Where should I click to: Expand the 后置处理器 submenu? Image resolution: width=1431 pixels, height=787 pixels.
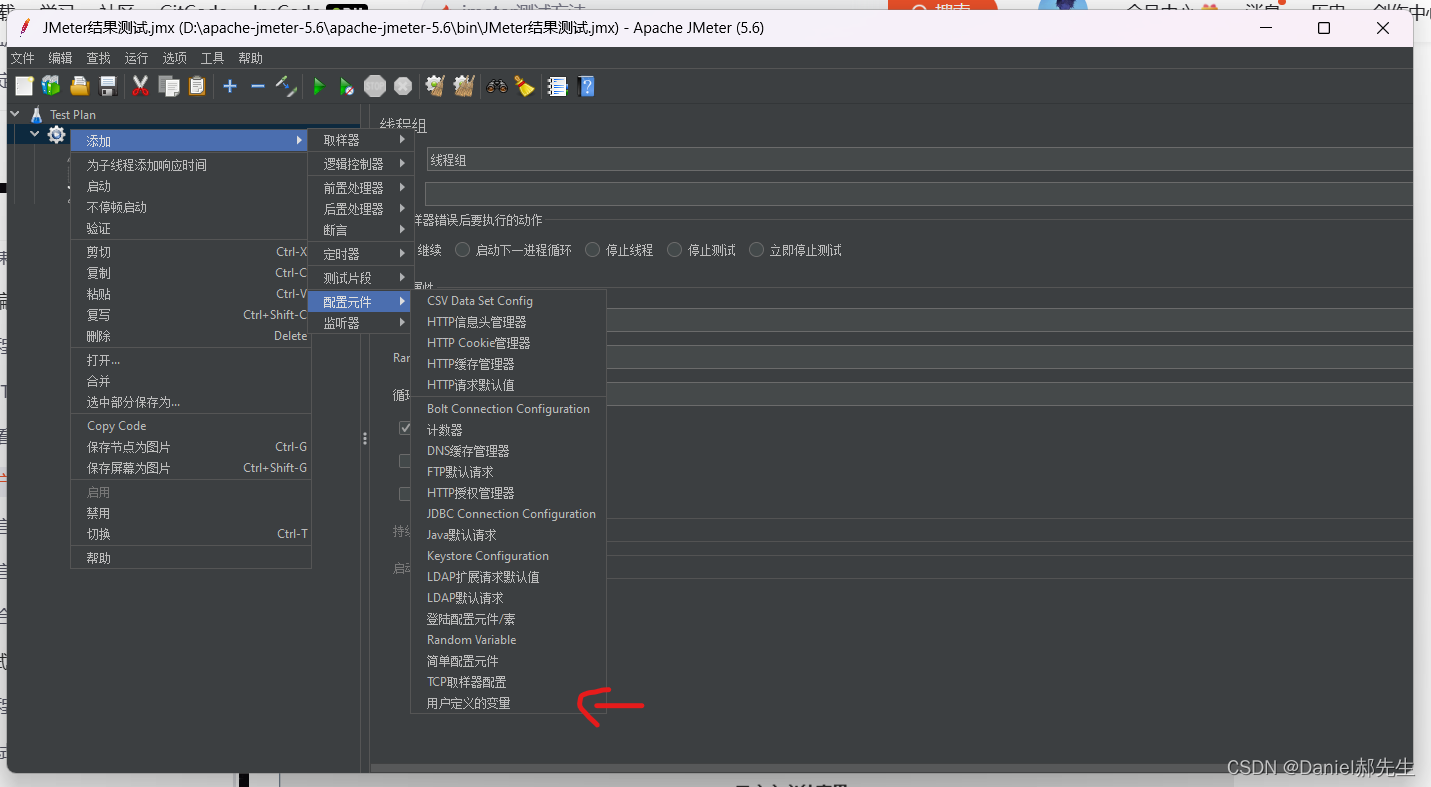click(359, 209)
